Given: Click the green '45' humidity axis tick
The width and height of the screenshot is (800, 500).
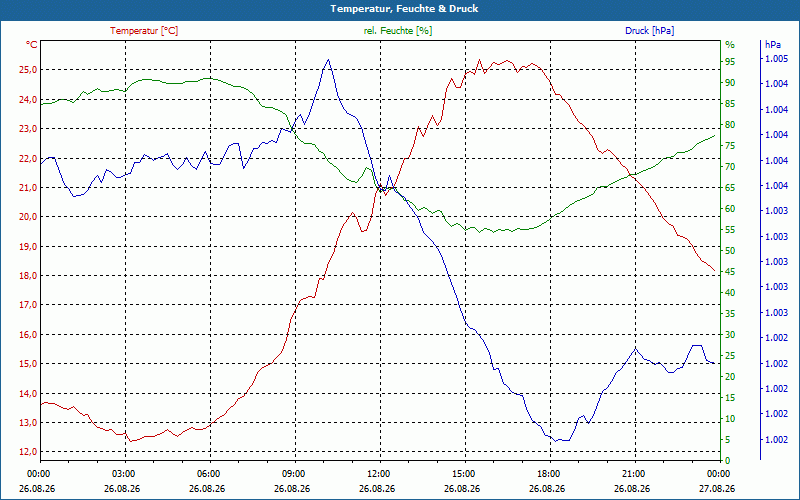Looking at the screenshot, I should pos(730,272).
